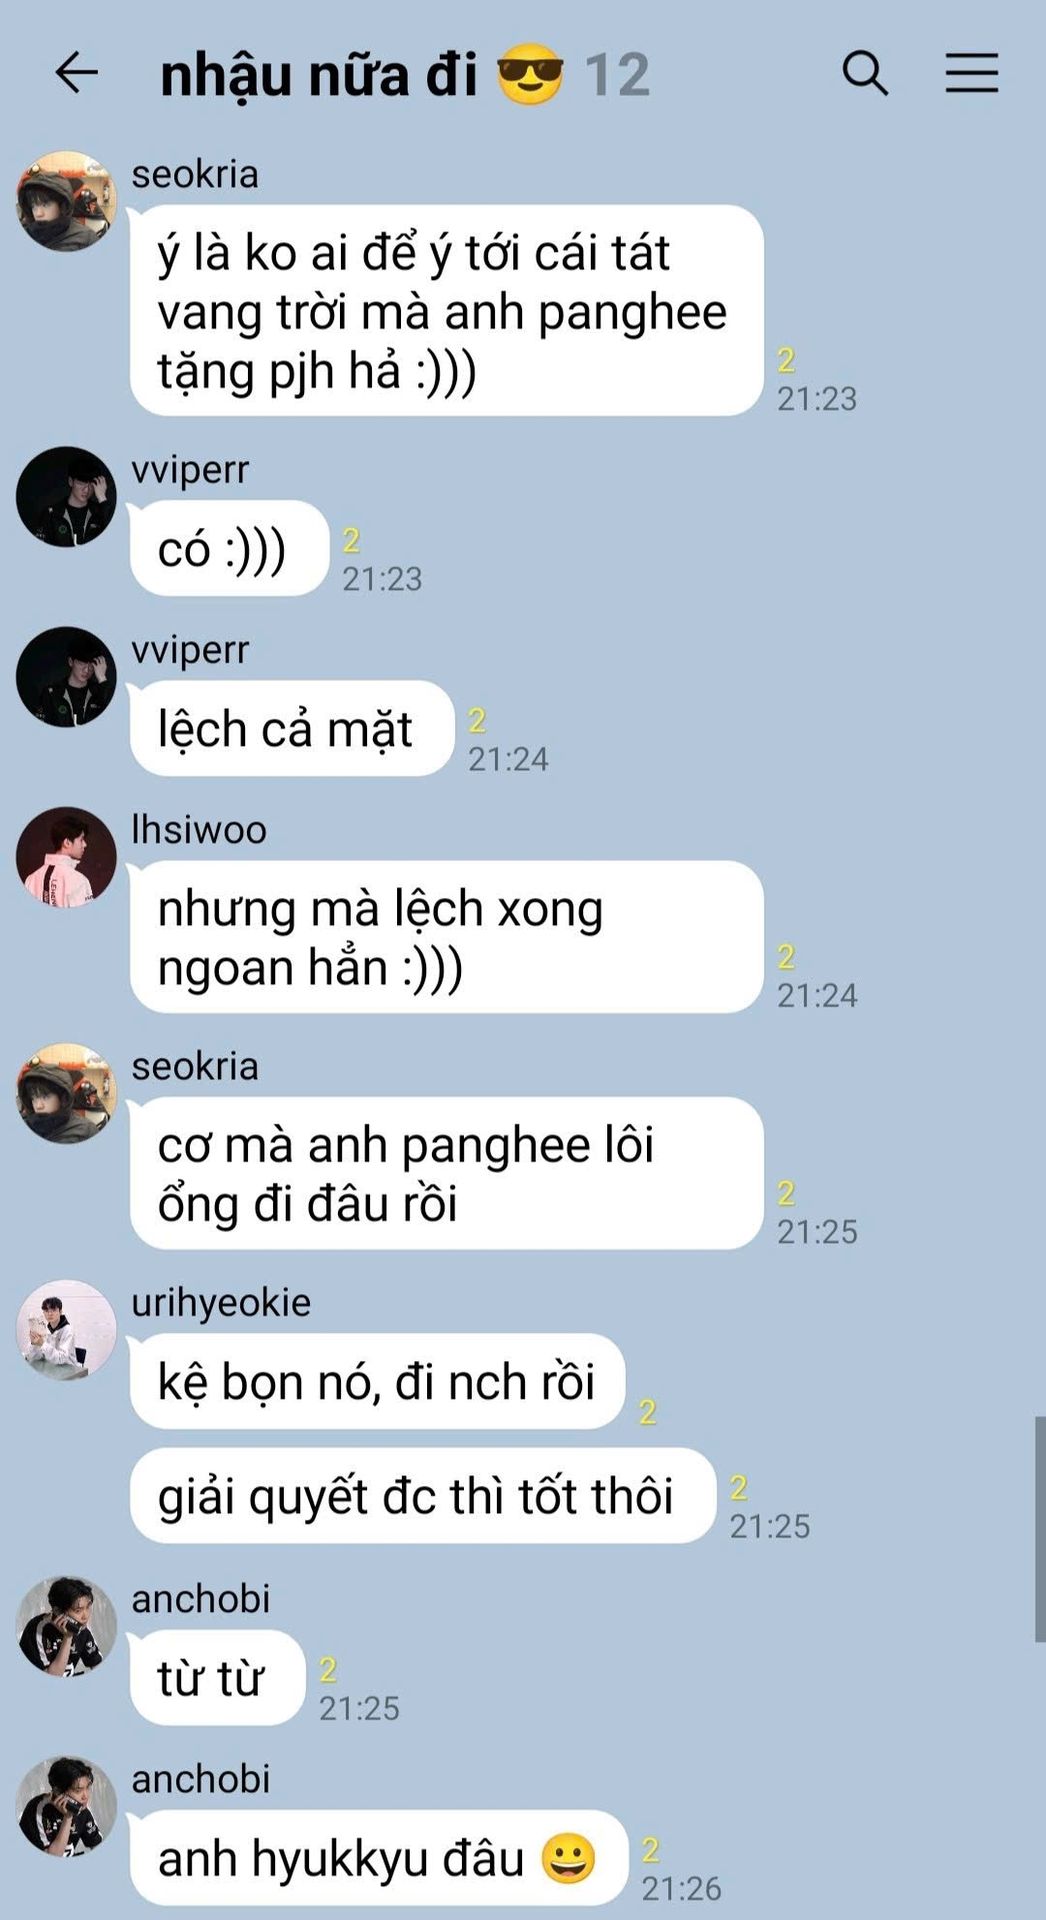This screenshot has width=1046, height=1920.
Task: Open urihyeokie's profile avatar
Action: 66,1330
